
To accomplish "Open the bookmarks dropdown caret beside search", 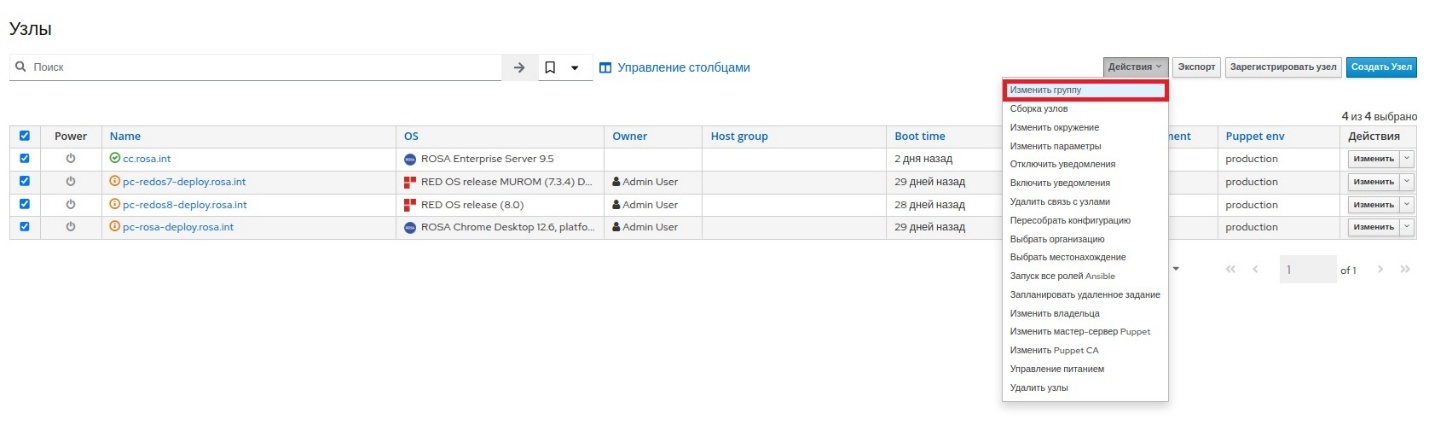I will (x=574, y=68).
